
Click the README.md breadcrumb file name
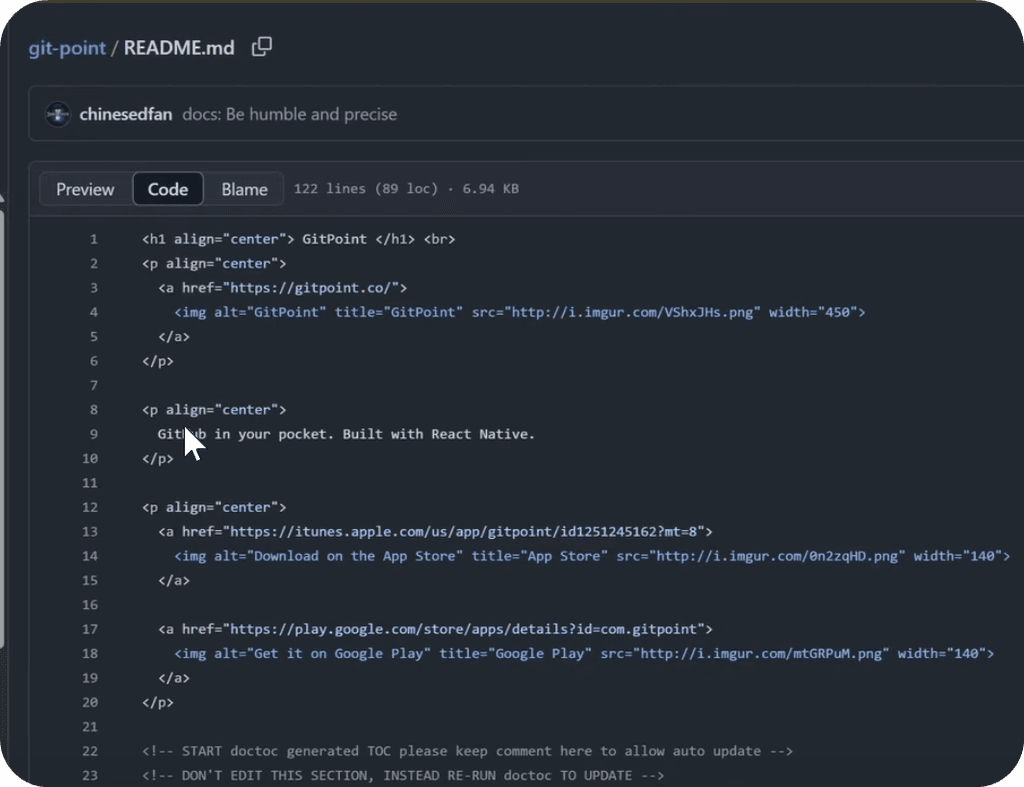point(179,48)
